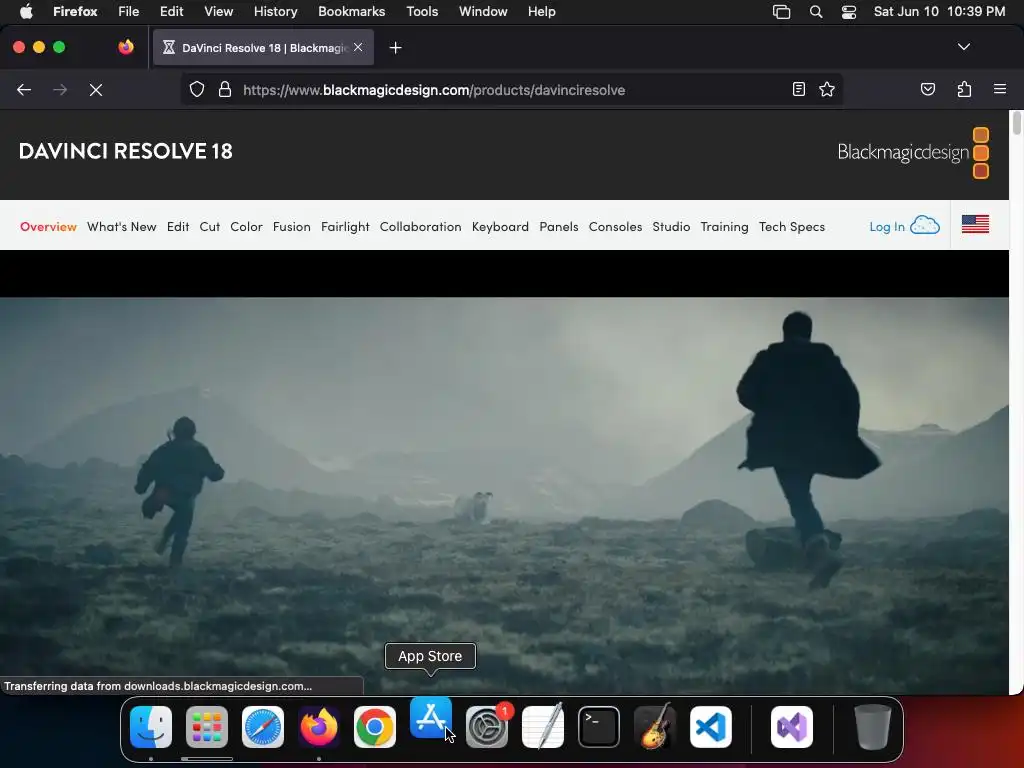Open Visual Studio Code from the Dock

(711, 727)
